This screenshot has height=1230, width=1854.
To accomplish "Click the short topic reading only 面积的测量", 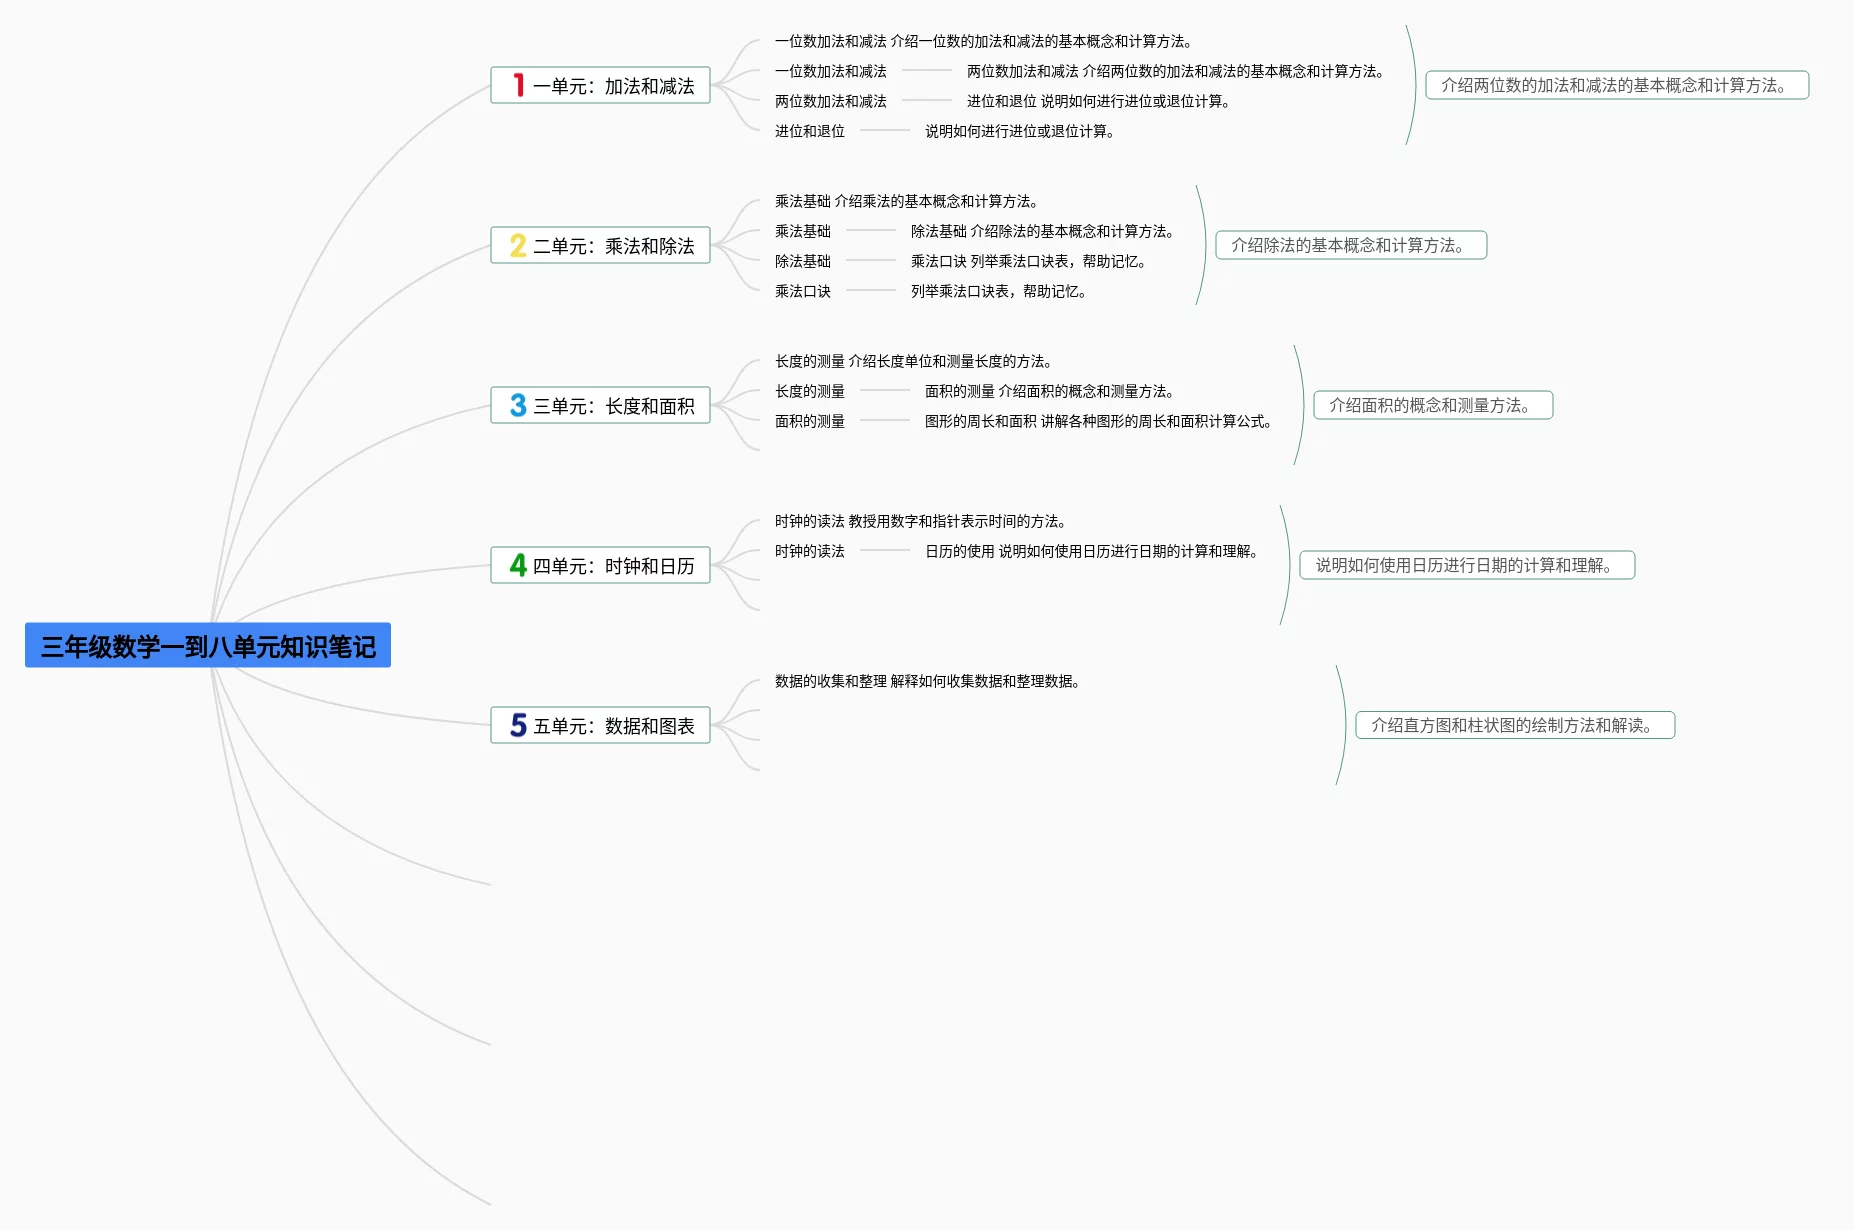I will (810, 421).
